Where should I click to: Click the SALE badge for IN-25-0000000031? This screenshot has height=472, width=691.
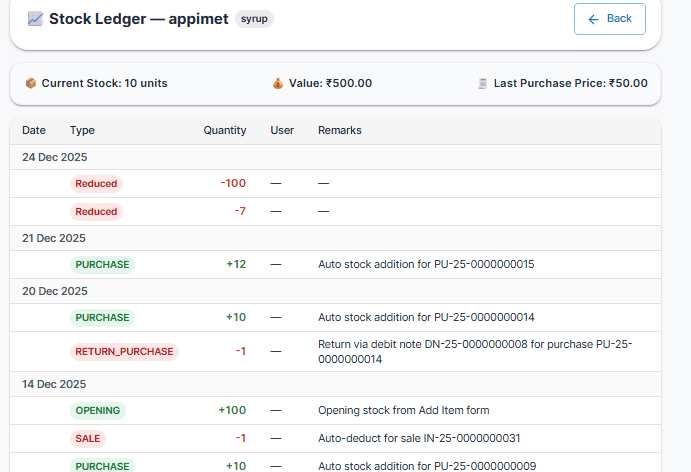point(88,438)
